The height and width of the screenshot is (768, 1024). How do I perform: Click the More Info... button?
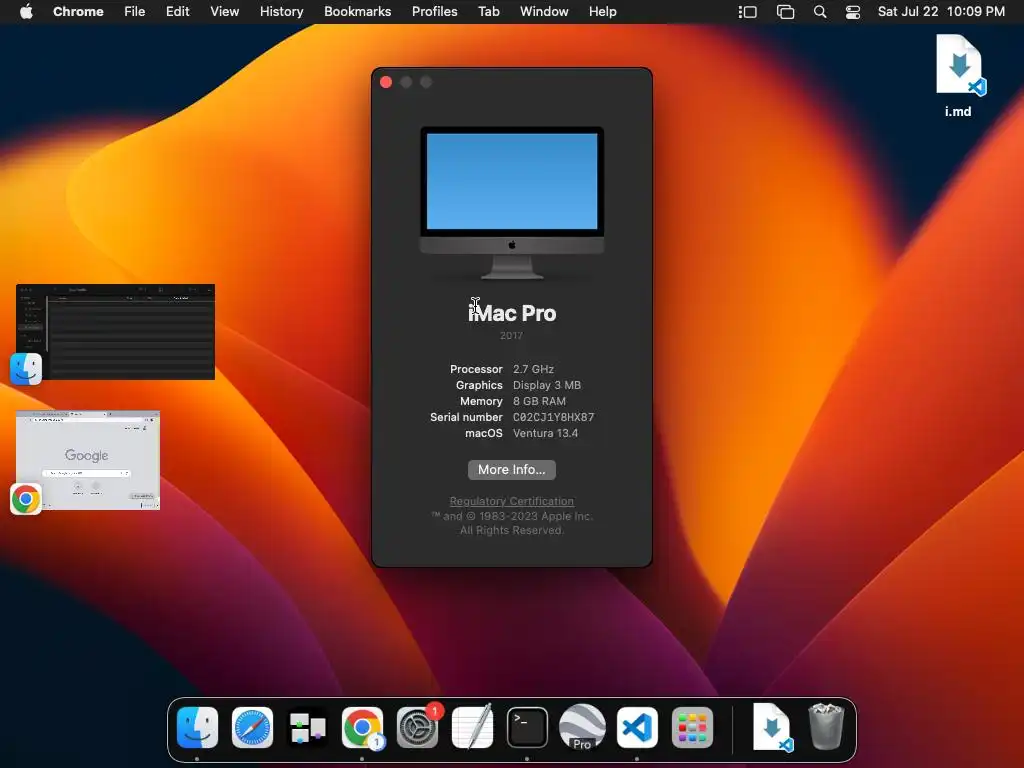coord(511,470)
